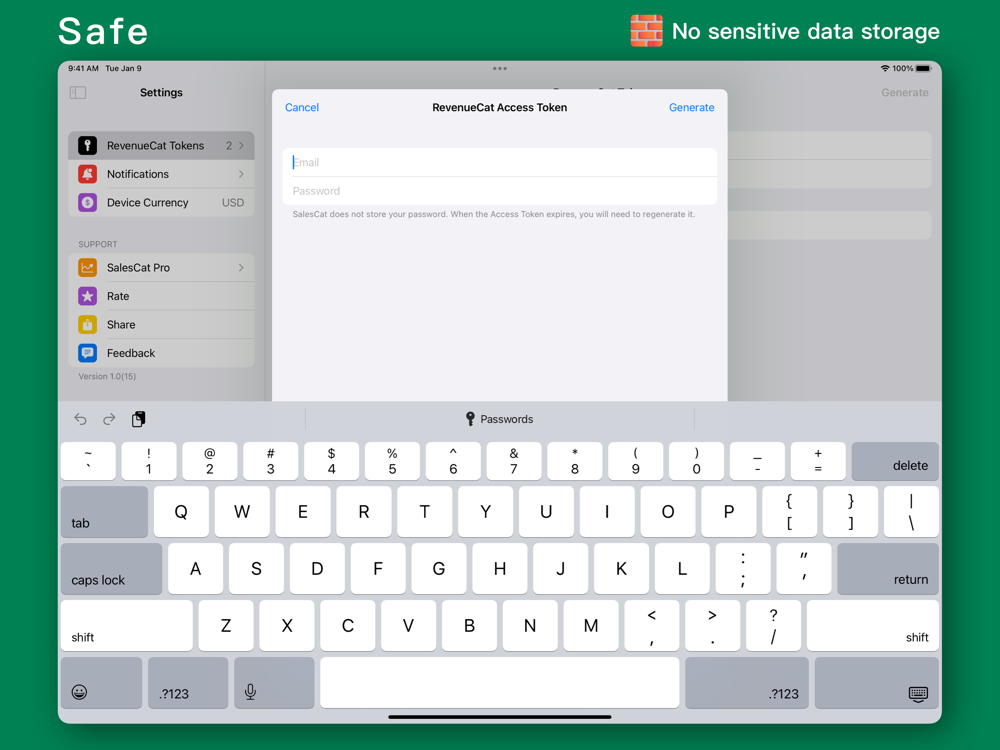Cancel the RevenueCat Access Token dialog
Image resolution: width=1000 pixels, height=750 pixels.
pos(302,108)
